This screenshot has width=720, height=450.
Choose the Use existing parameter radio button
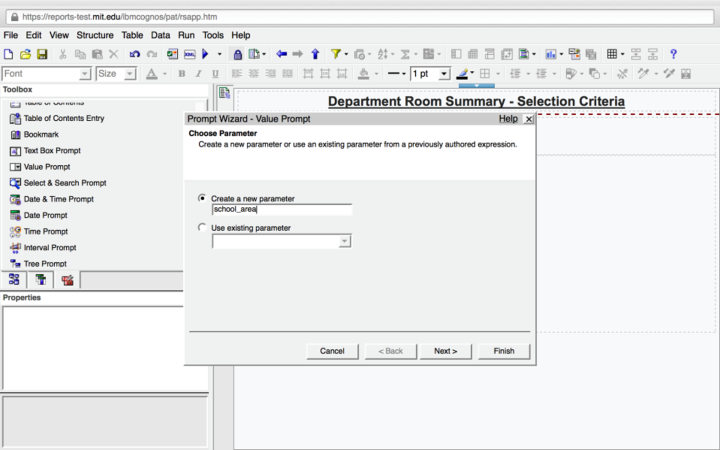pyautogui.click(x=203, y=228)
